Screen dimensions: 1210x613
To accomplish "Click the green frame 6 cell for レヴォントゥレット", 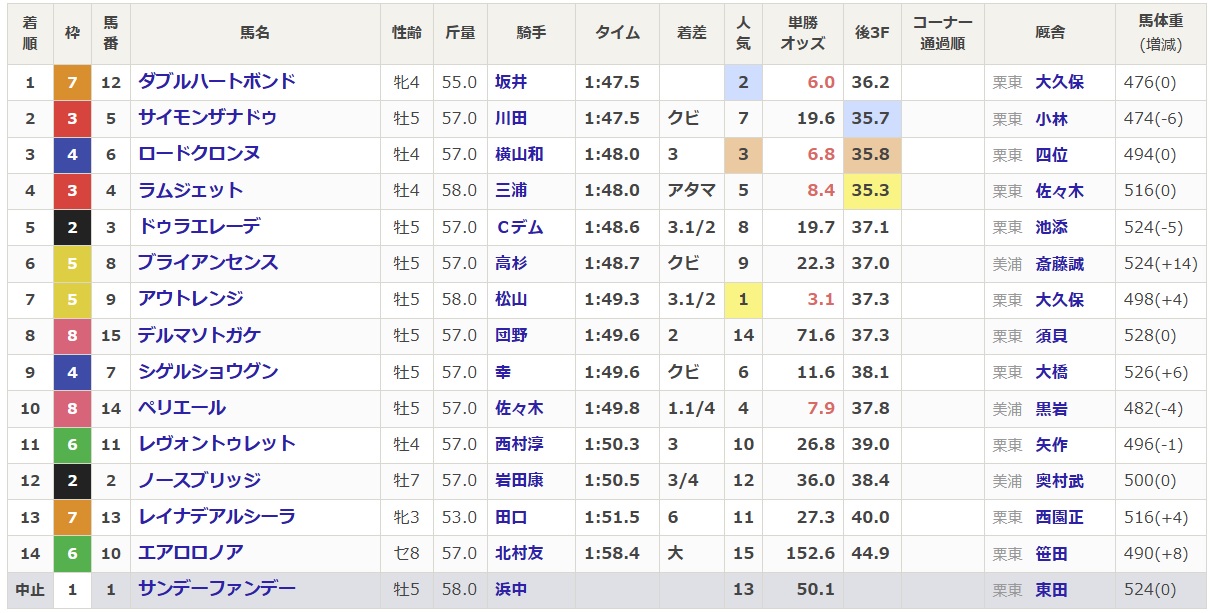I will coord(72,444).
